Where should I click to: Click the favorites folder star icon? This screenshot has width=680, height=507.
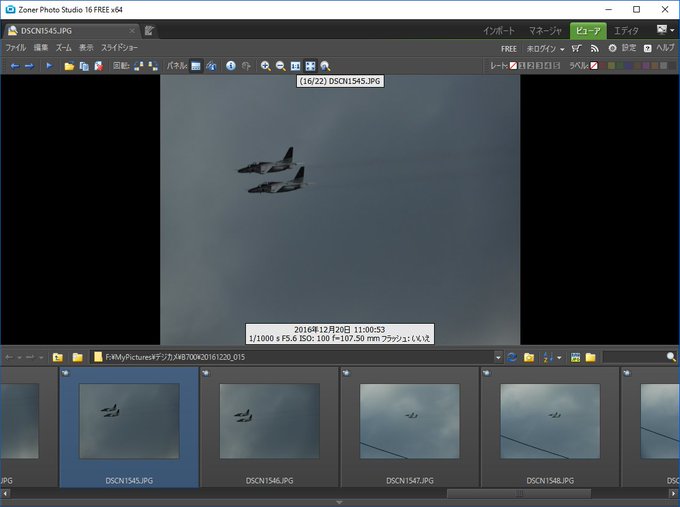(529, 357)
